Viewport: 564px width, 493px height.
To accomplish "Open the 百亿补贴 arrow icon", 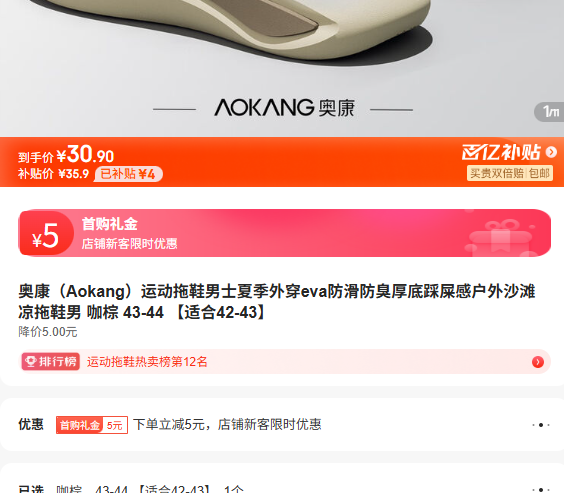I will (551, 152).
